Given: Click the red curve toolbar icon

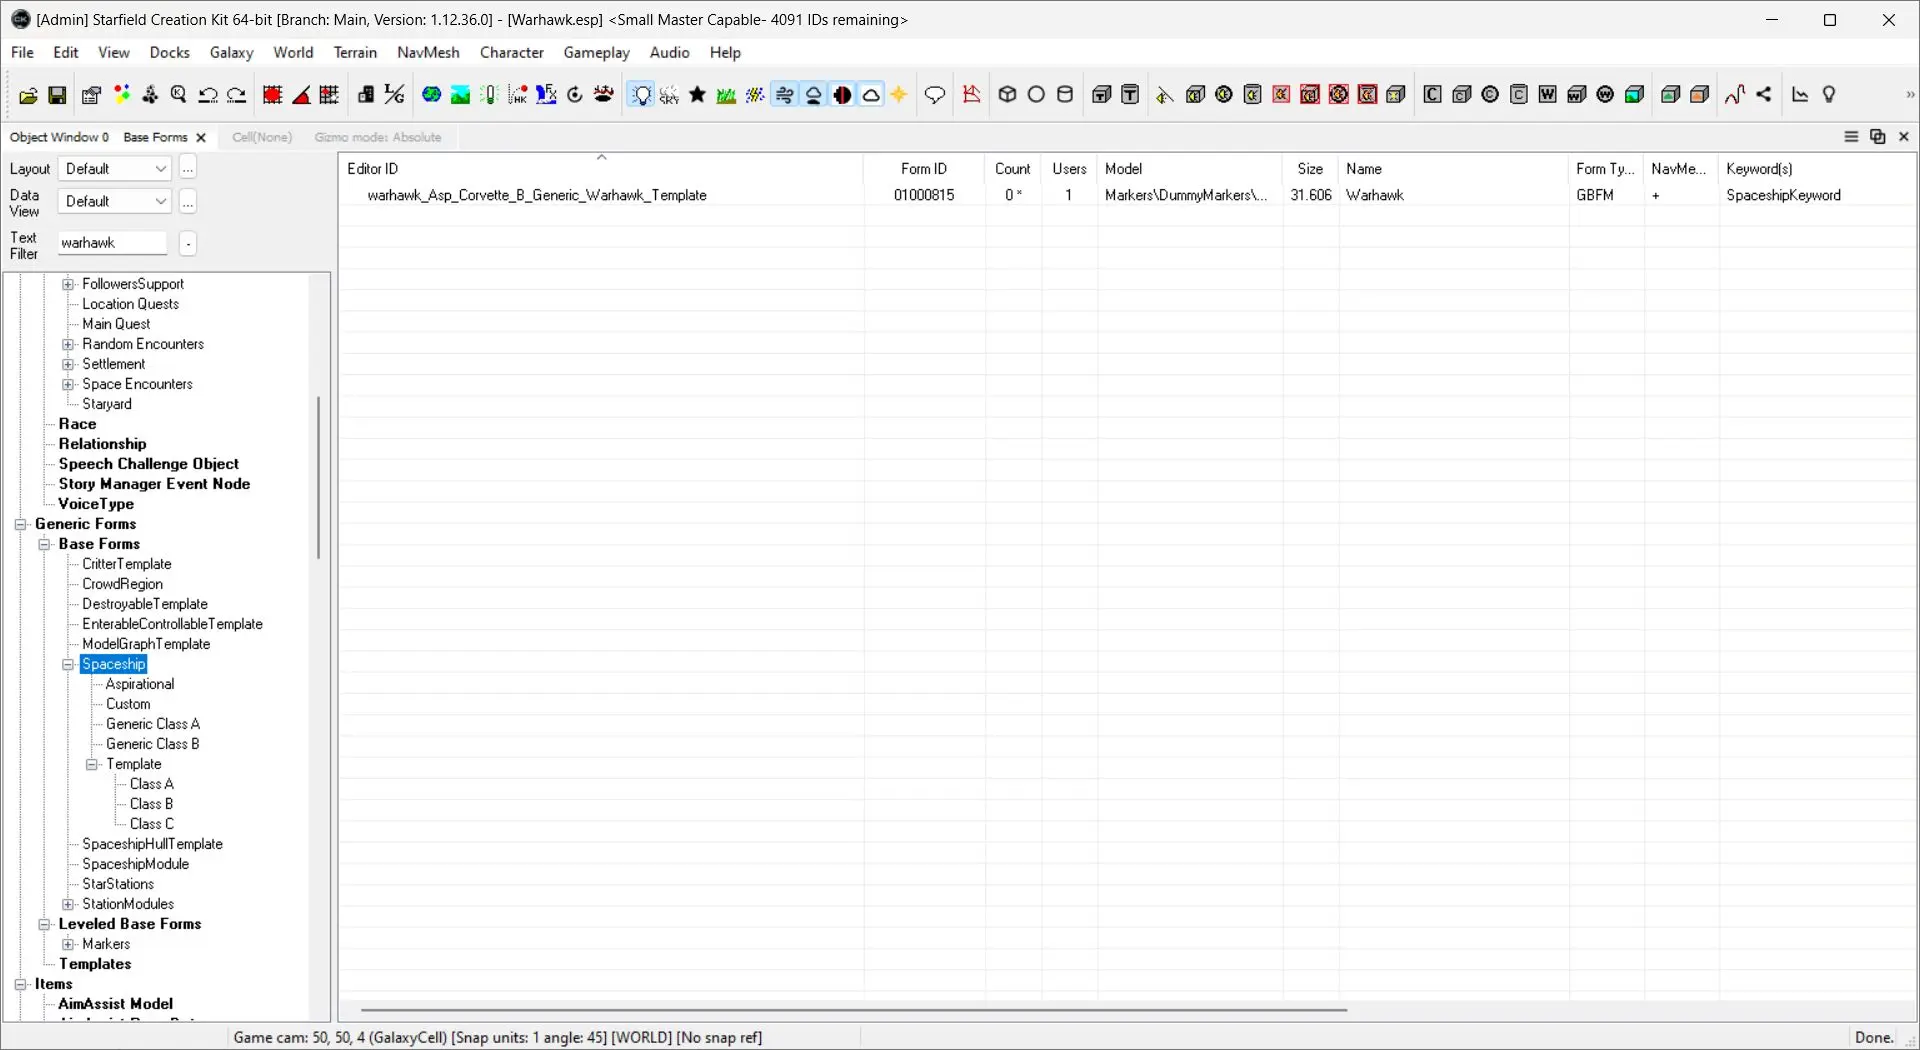Looking at the screenshot, I should coord(1735,95).
